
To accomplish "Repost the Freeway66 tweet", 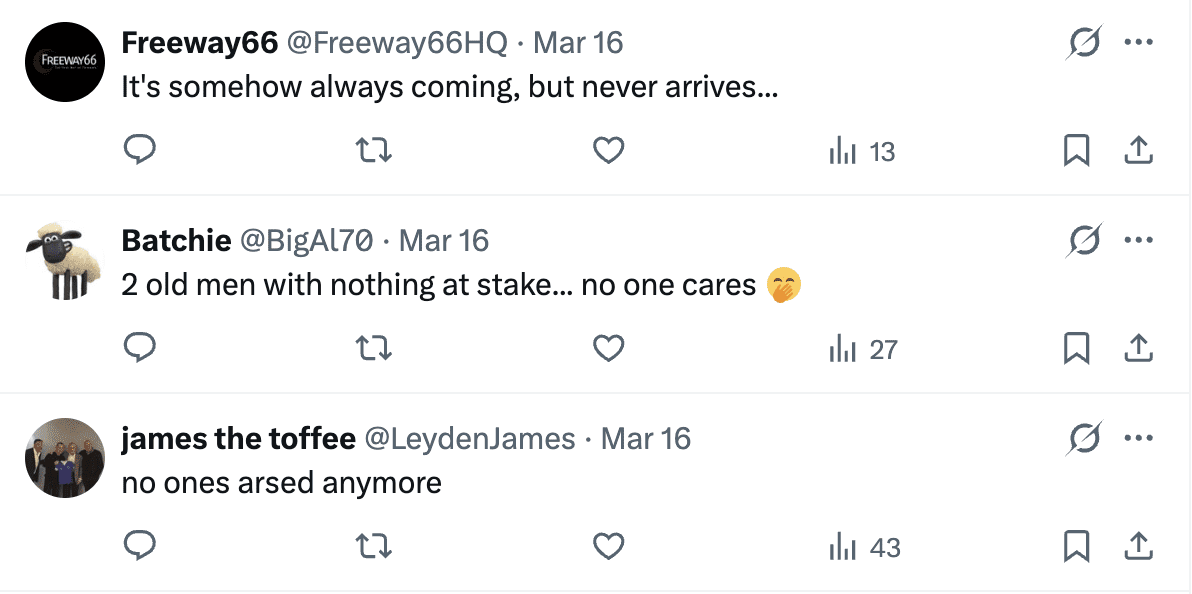I will 374,151.
